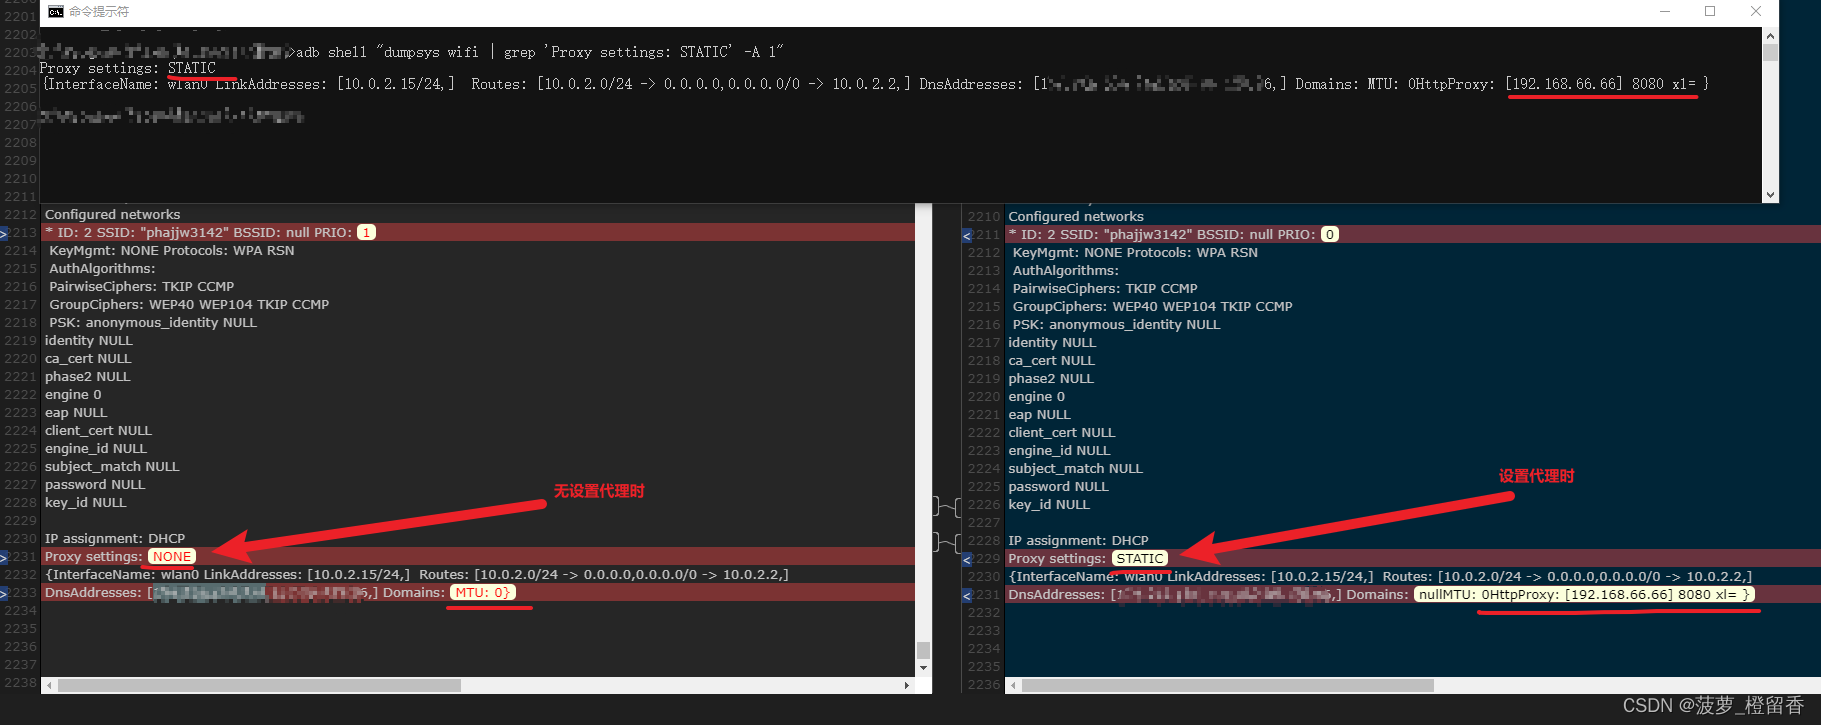Click the up arrow of the Command Prompt scrollbar
Image resolution: width=1821 pixels, height=725 pixels.
(1770, 34)
